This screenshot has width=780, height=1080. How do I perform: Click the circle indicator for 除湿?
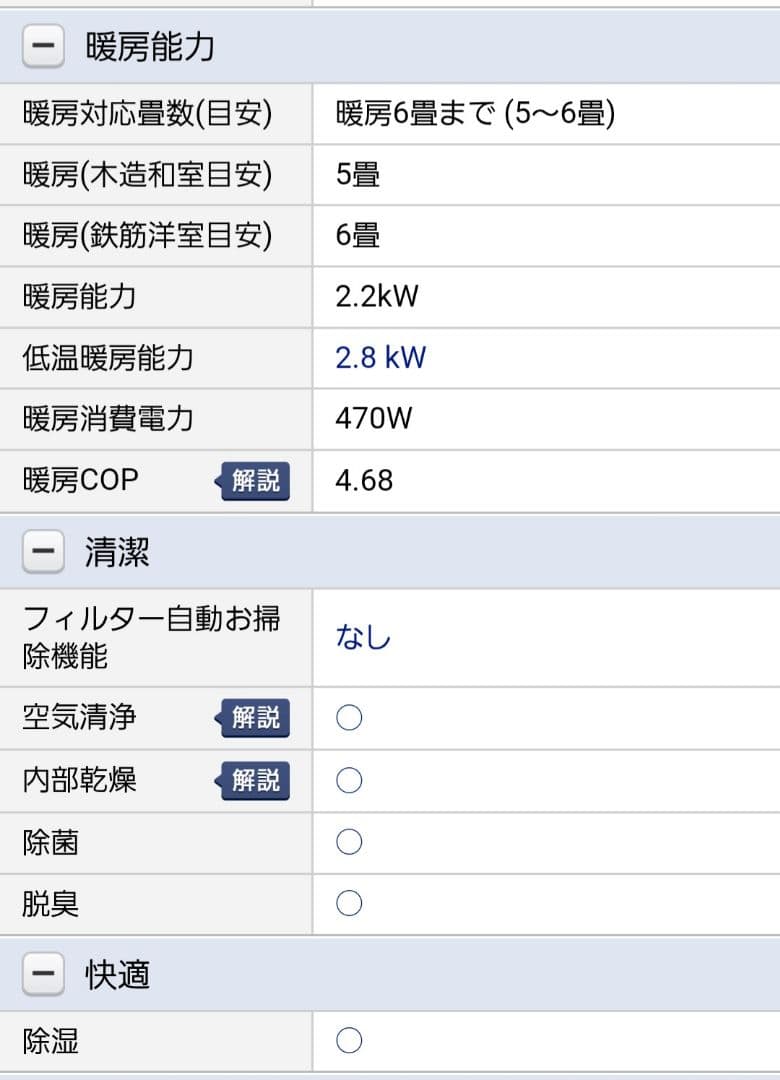tap(347, 1041)
